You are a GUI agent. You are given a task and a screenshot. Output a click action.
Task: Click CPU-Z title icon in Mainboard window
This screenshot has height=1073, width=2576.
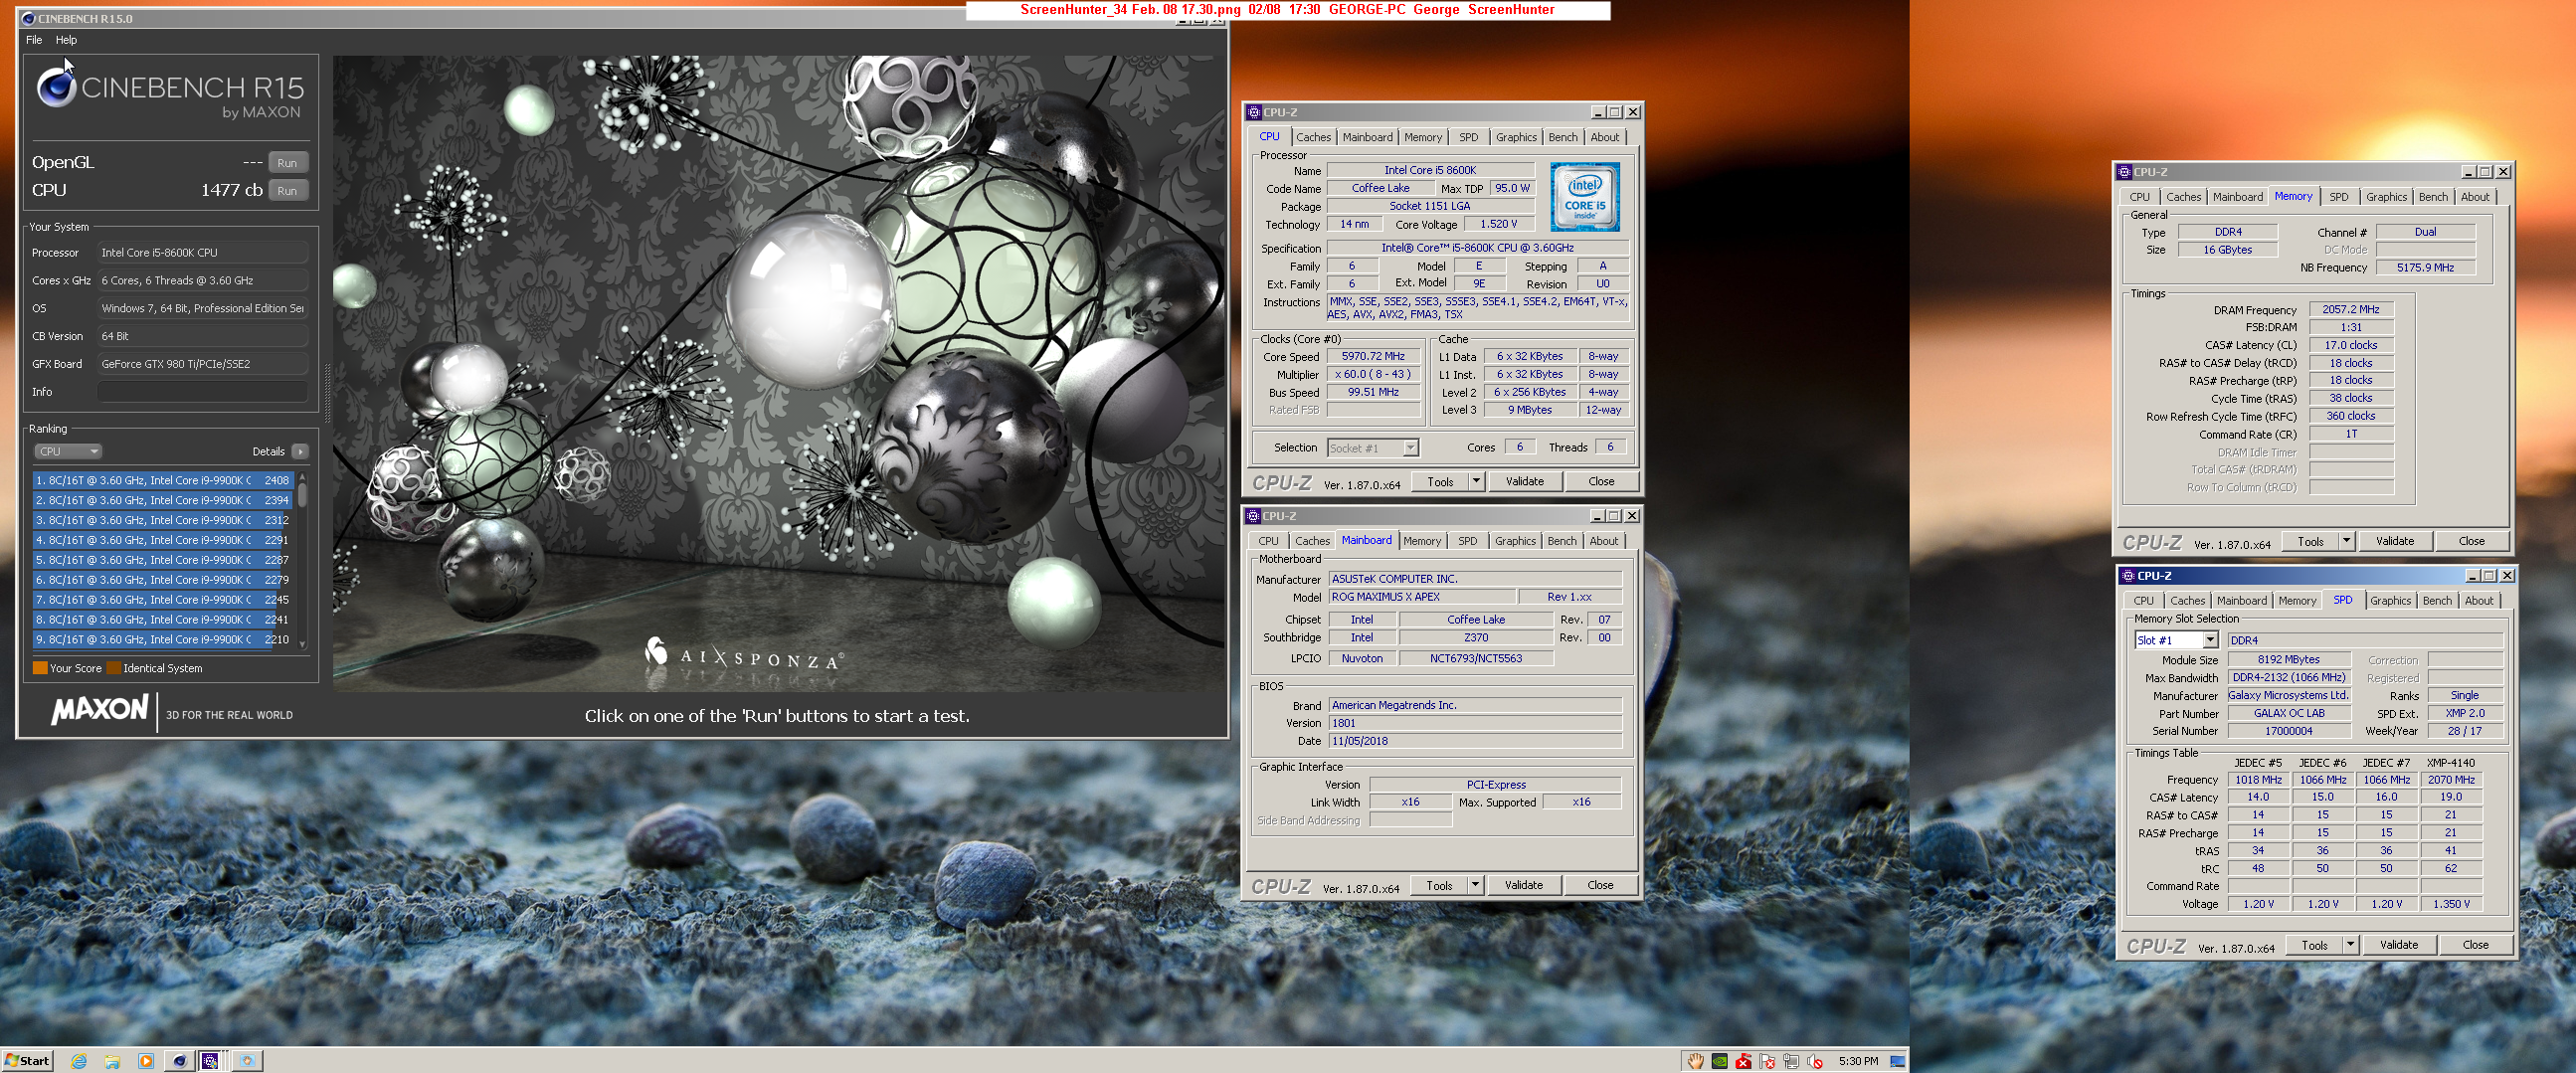pos(1253,516)
